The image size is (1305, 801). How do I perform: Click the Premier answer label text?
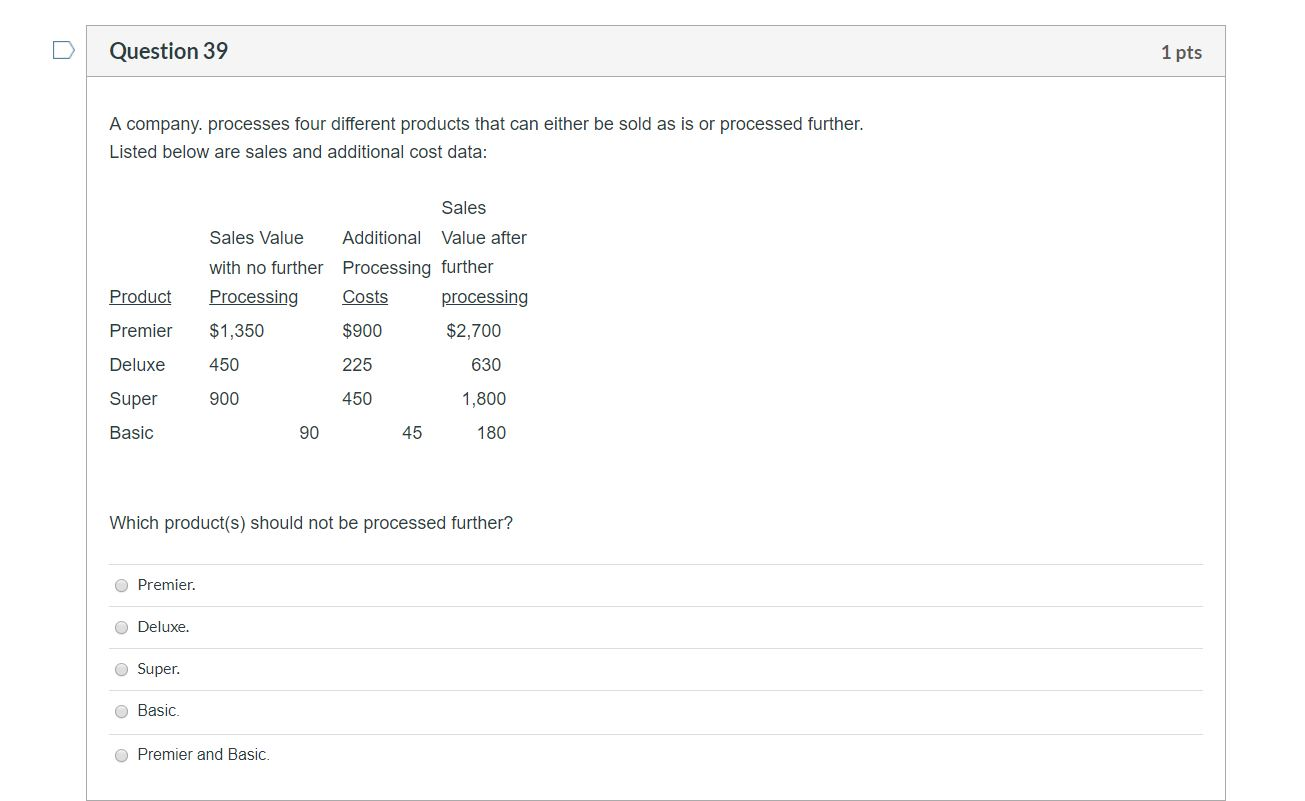(164, 584)
